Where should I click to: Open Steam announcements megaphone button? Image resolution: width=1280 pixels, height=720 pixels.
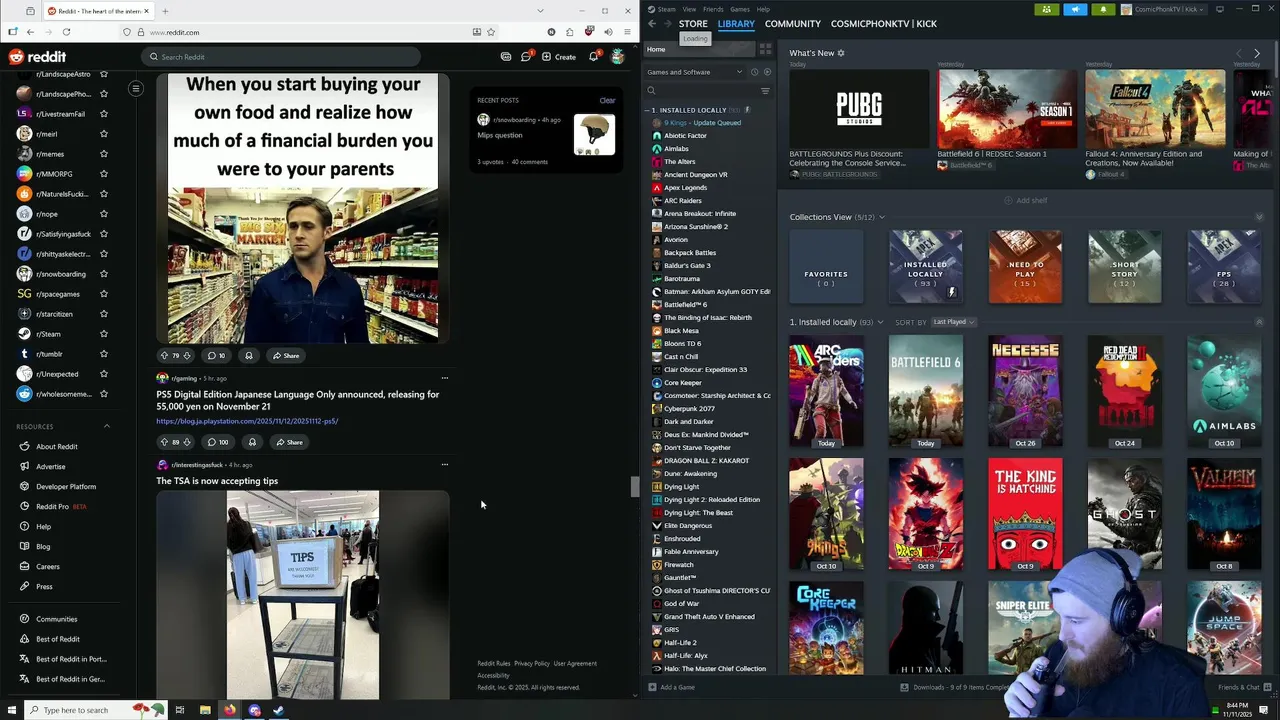pos(1075,9)
